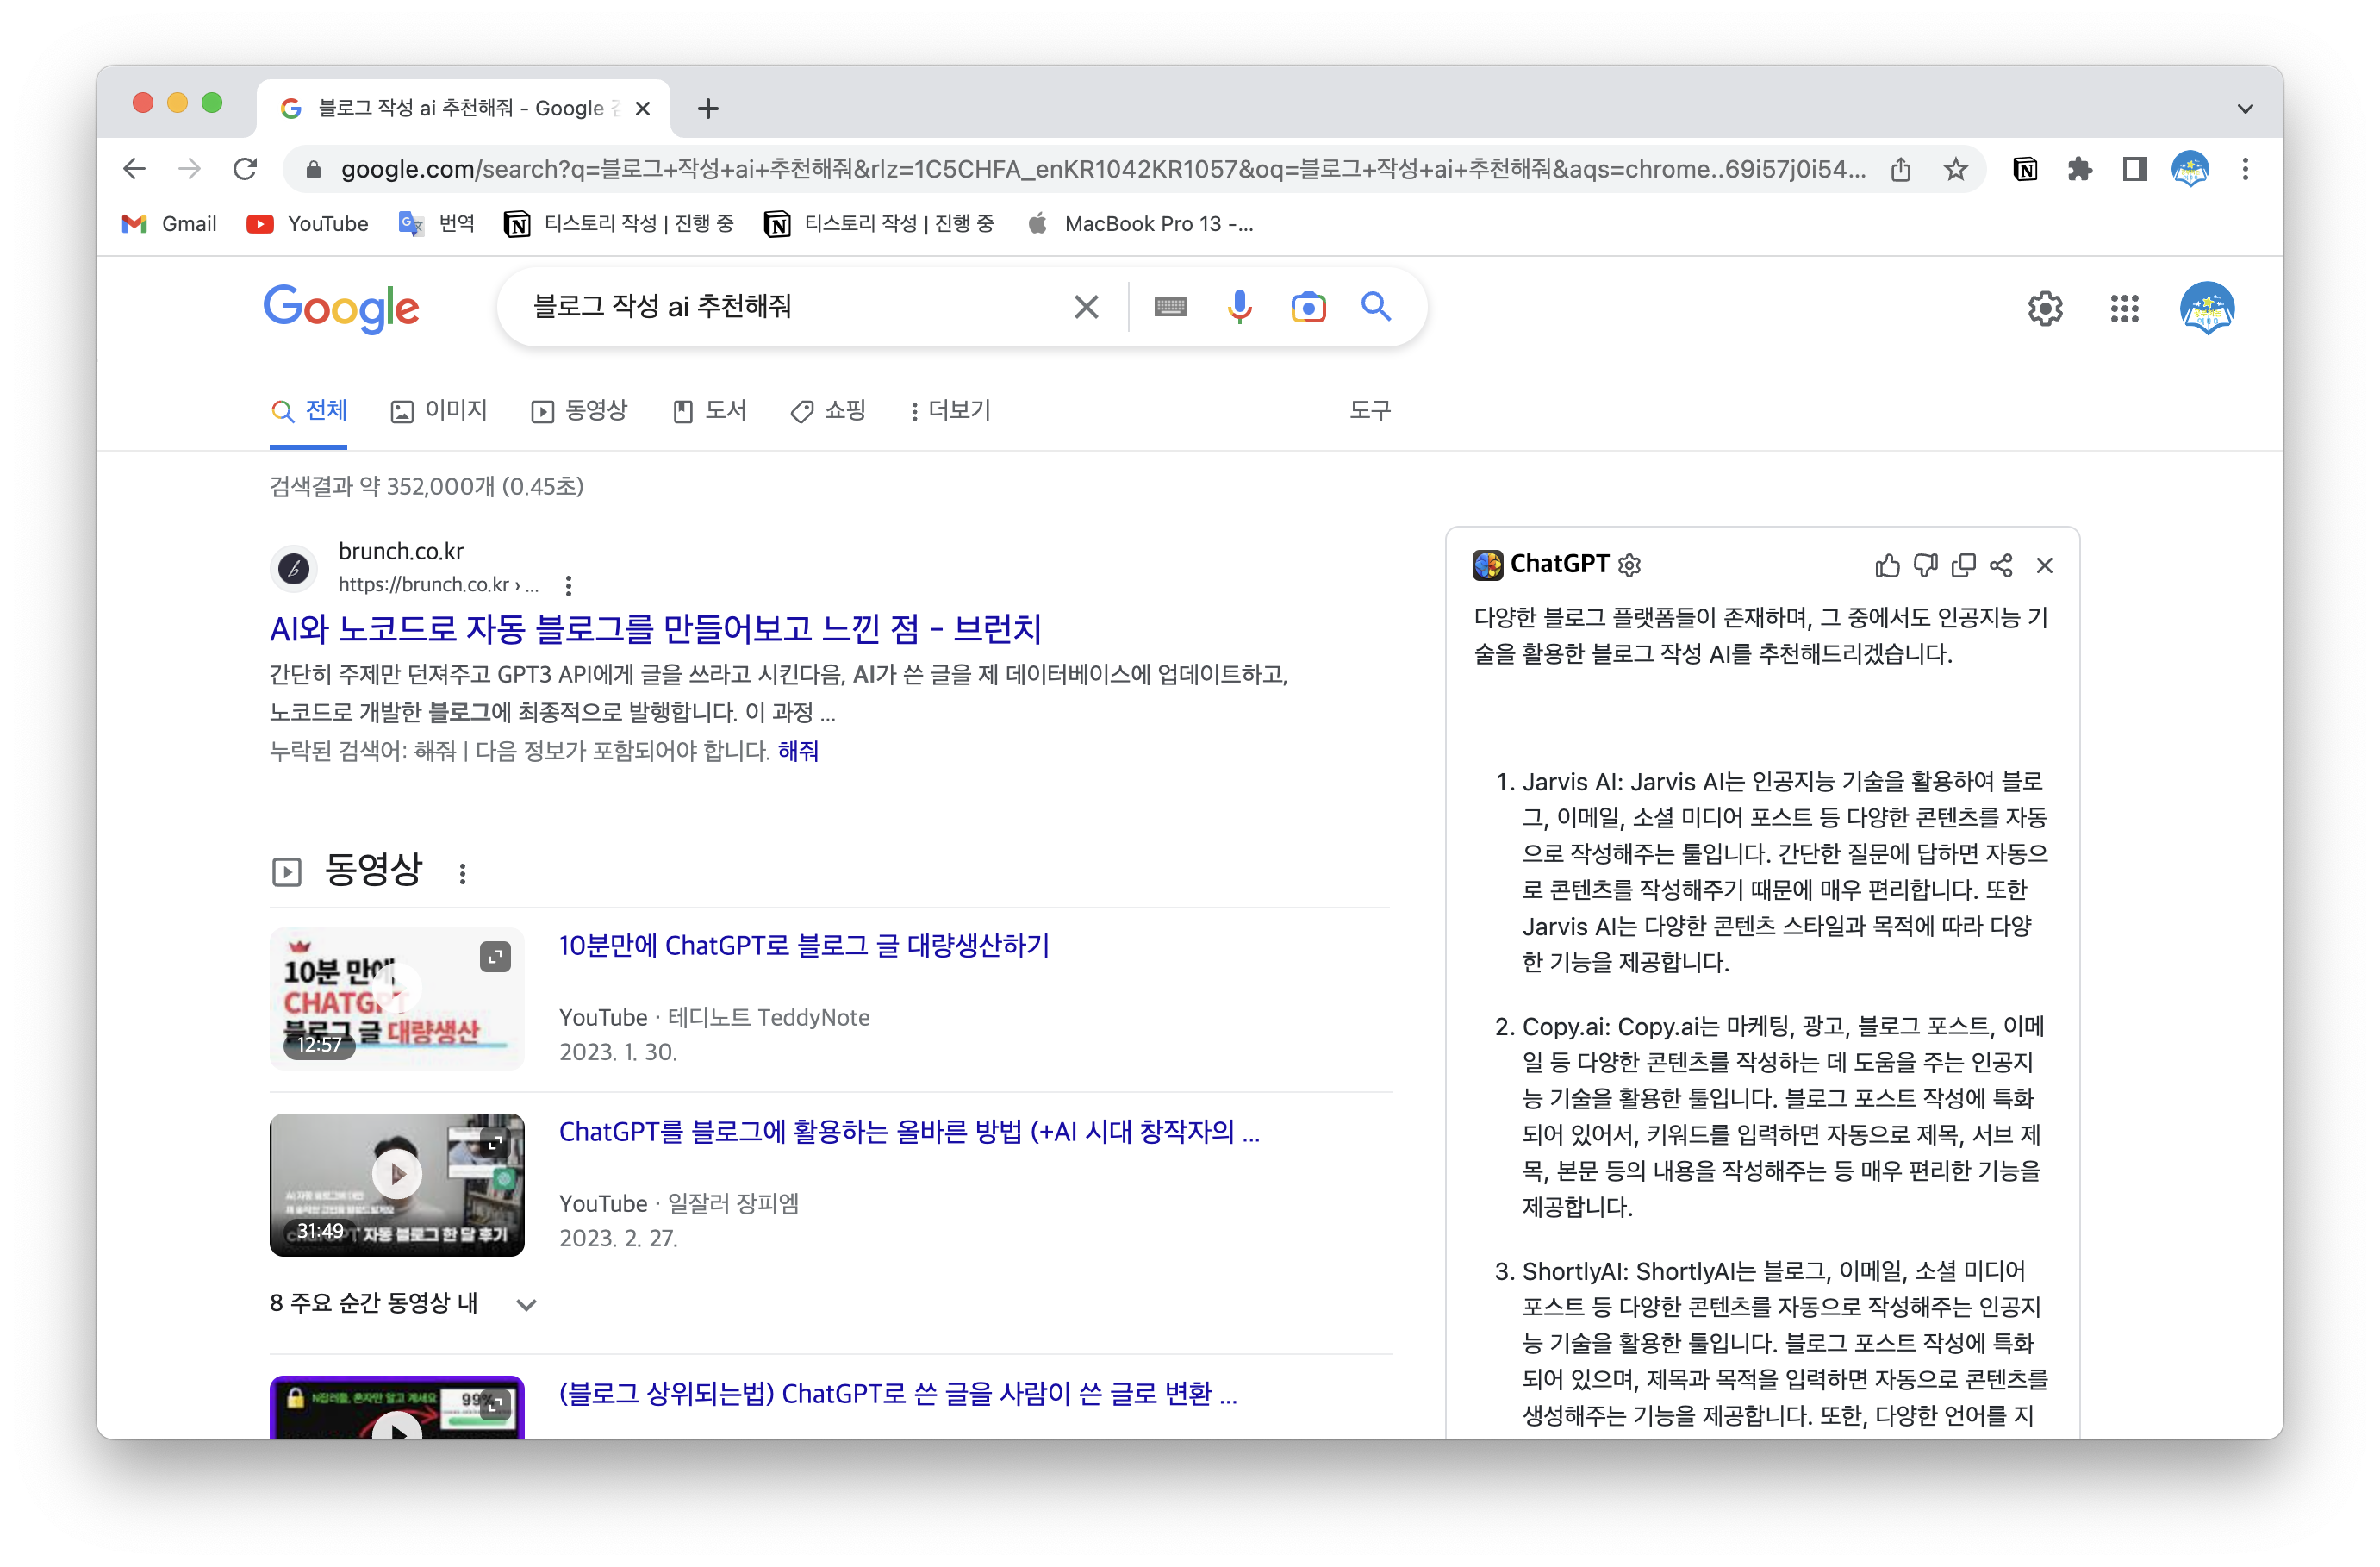The image size is (2380, 1567).
Task: Open the on-screen keyboard input tool
Action: pos(1170,307)
